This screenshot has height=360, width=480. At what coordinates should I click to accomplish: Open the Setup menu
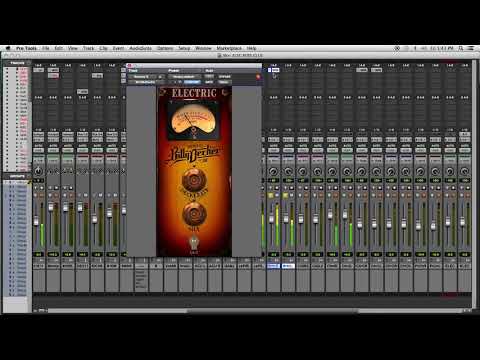tap(184, 48)
